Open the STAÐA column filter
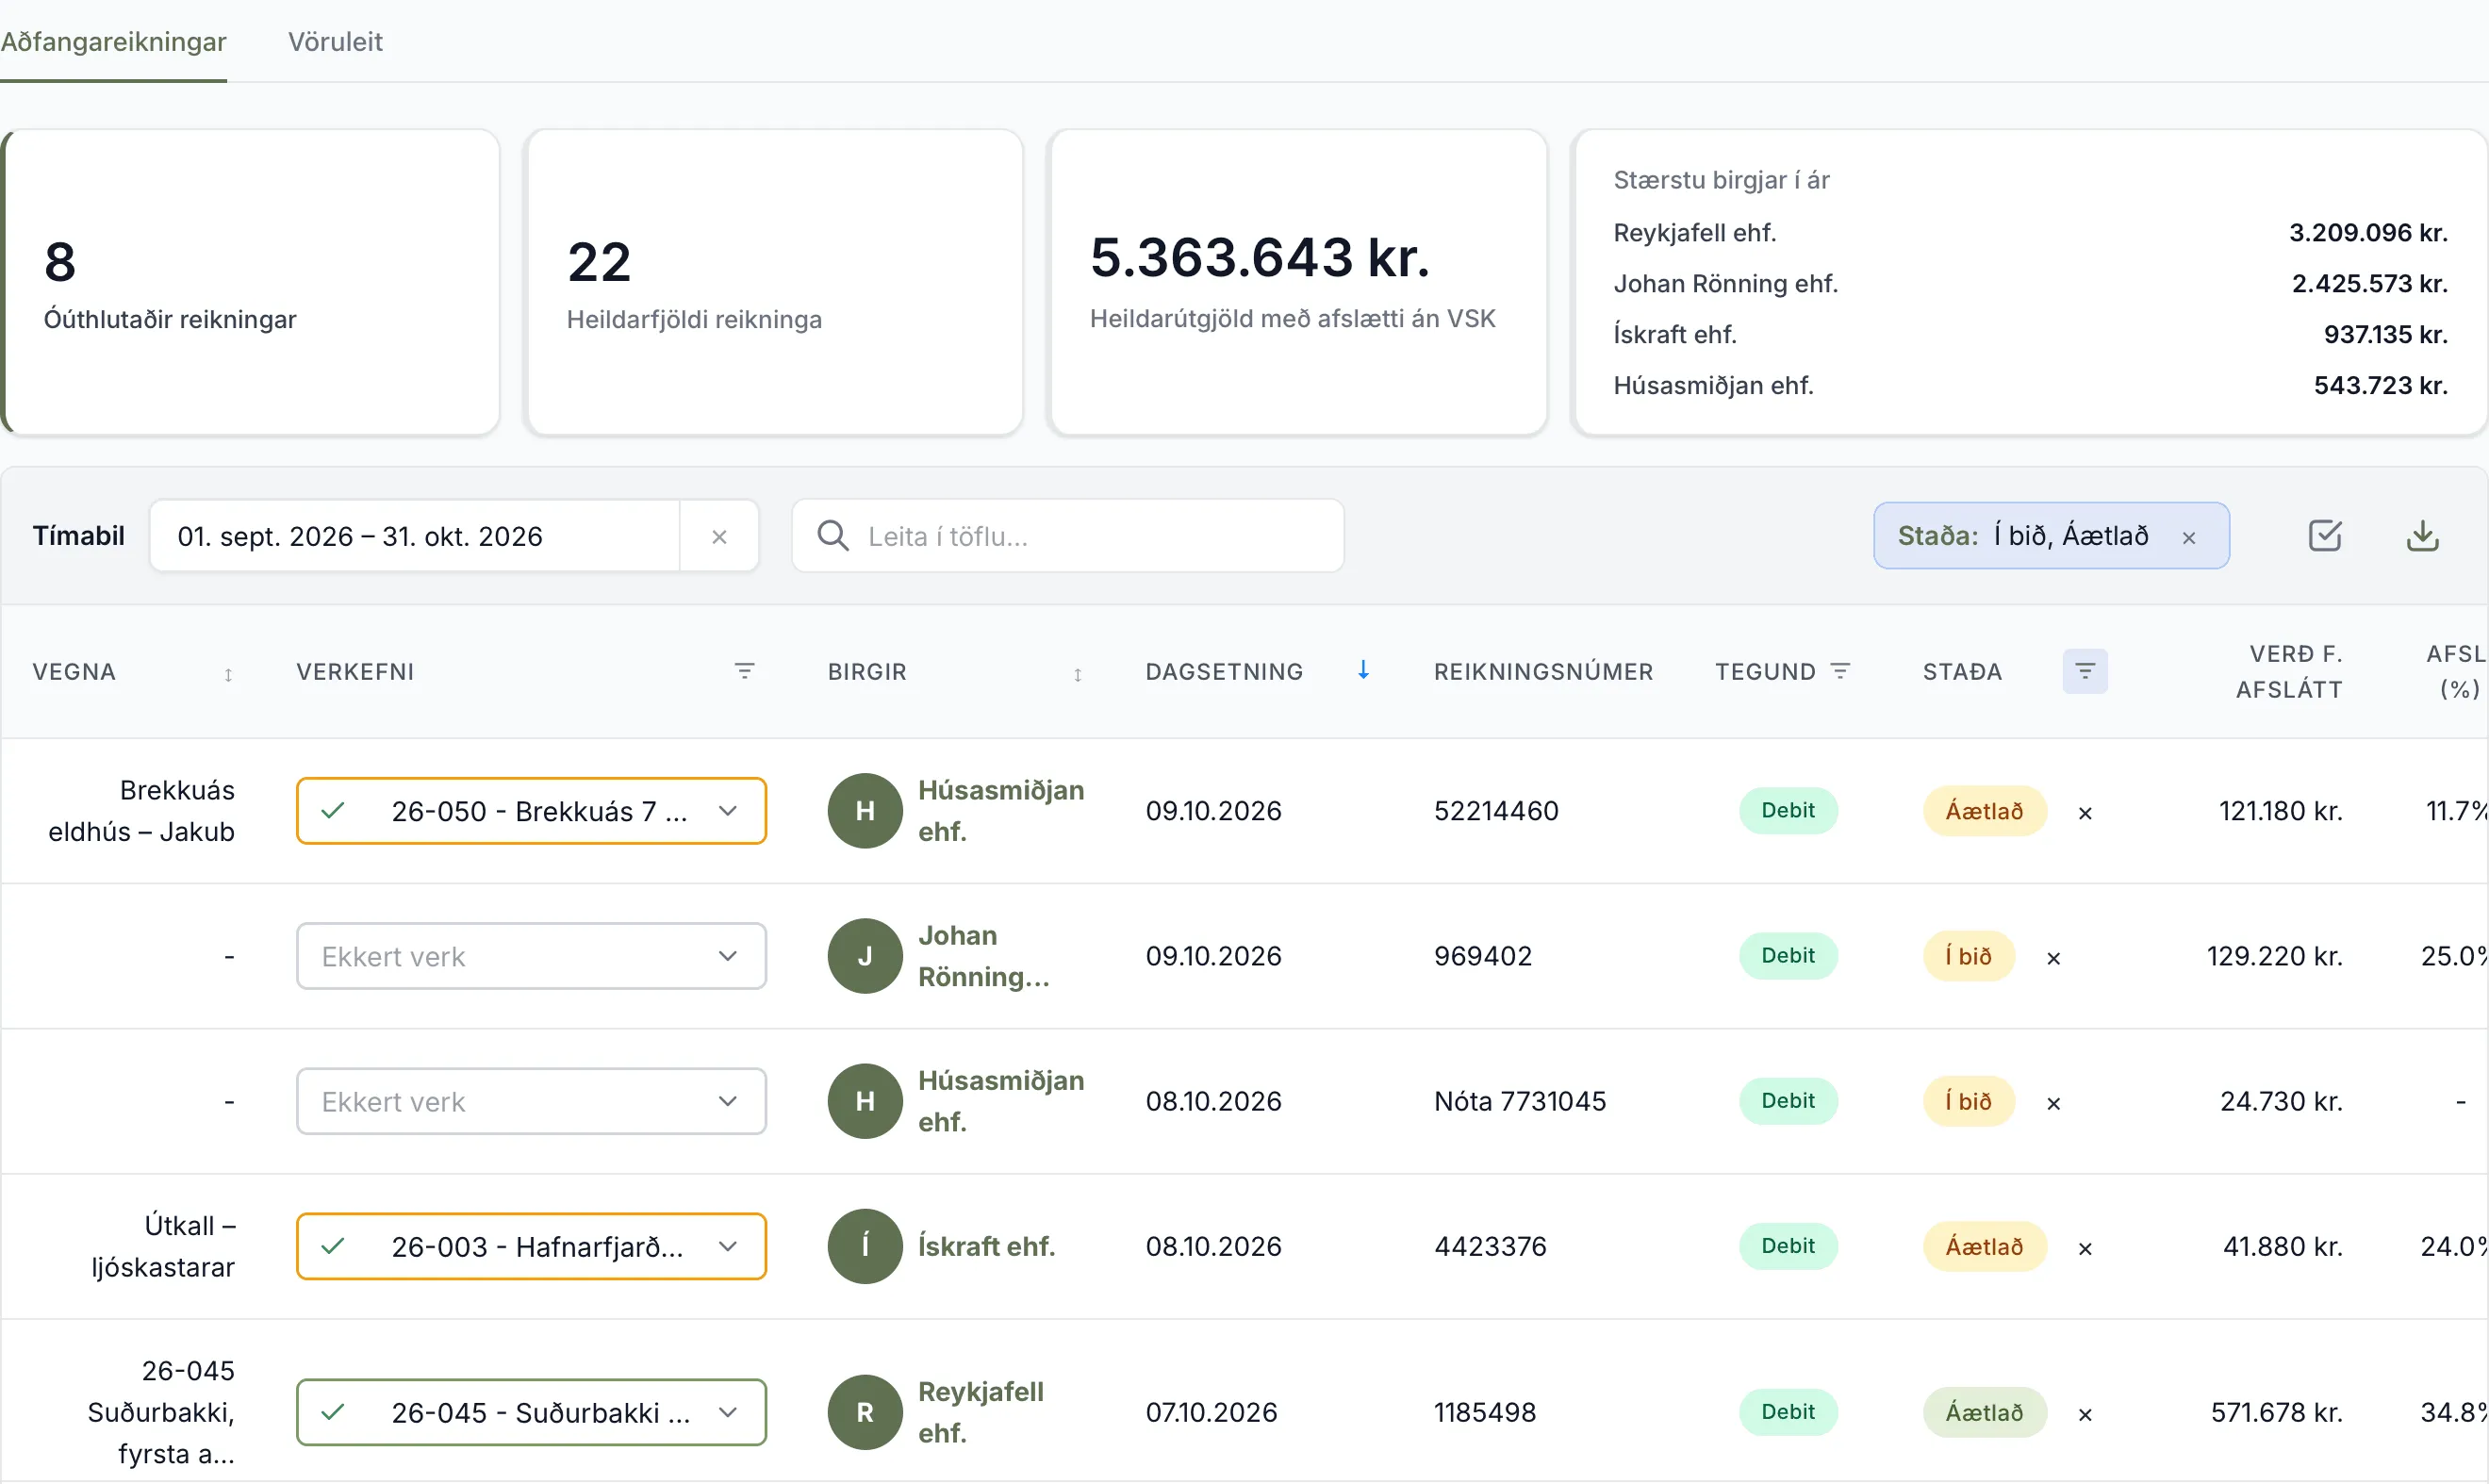This screenshot has width=2489, height=1484. pos(2085,671)
